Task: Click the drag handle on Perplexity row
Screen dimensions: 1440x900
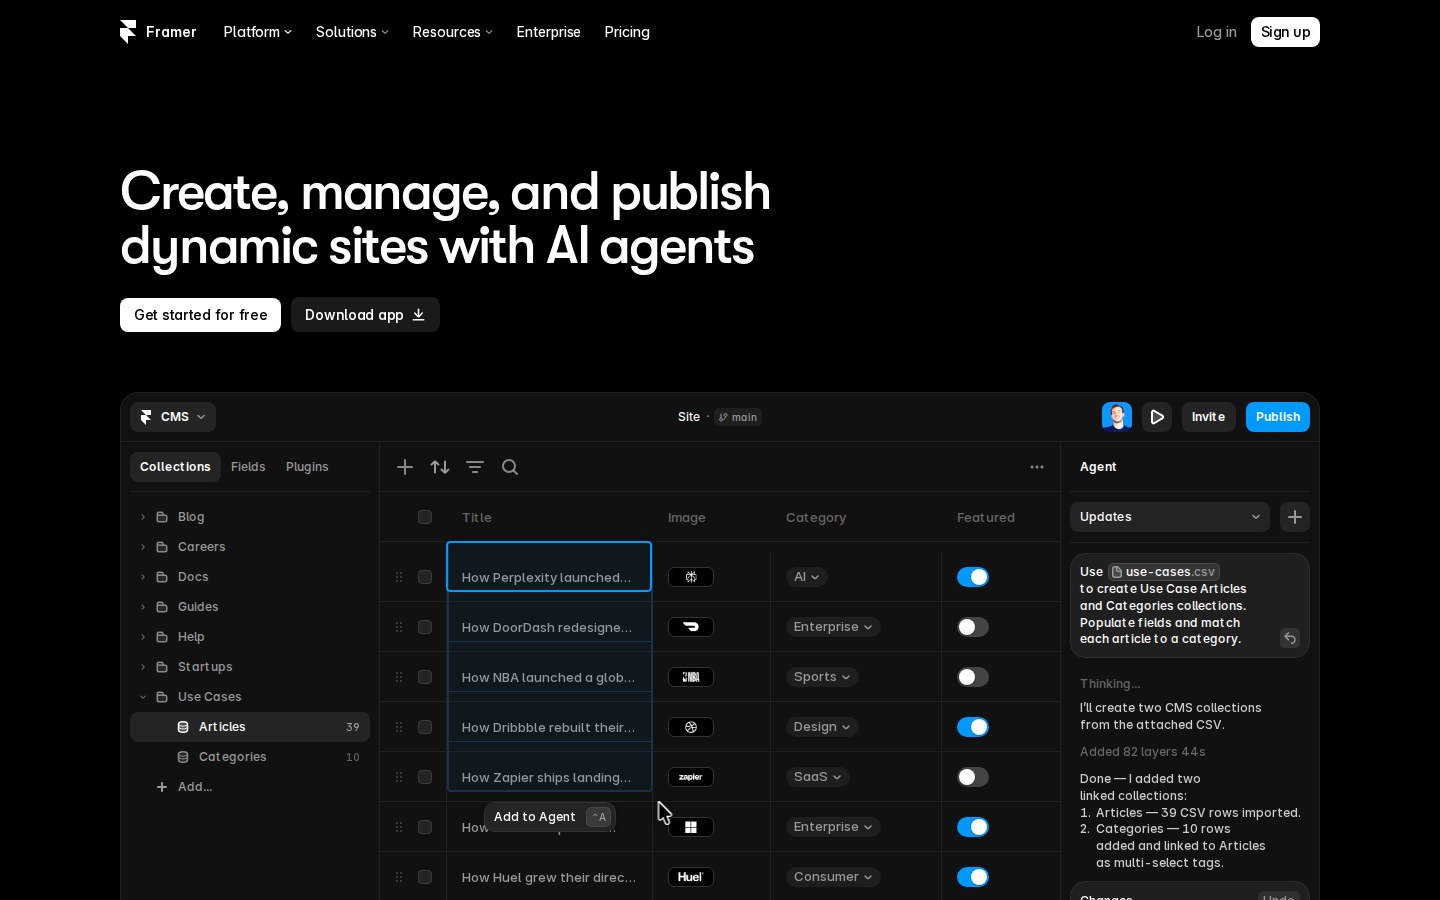Action: [399, 577]
